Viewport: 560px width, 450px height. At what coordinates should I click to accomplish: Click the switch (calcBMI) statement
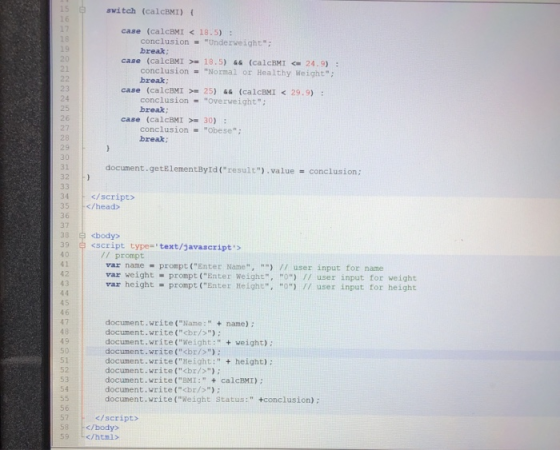[150, 11]
